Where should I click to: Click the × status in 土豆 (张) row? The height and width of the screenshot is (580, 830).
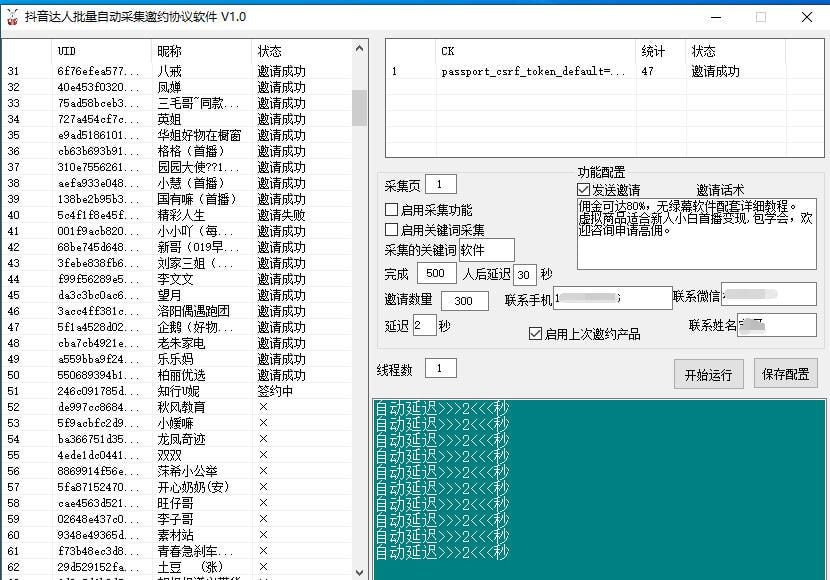click(x=263, y=567)
